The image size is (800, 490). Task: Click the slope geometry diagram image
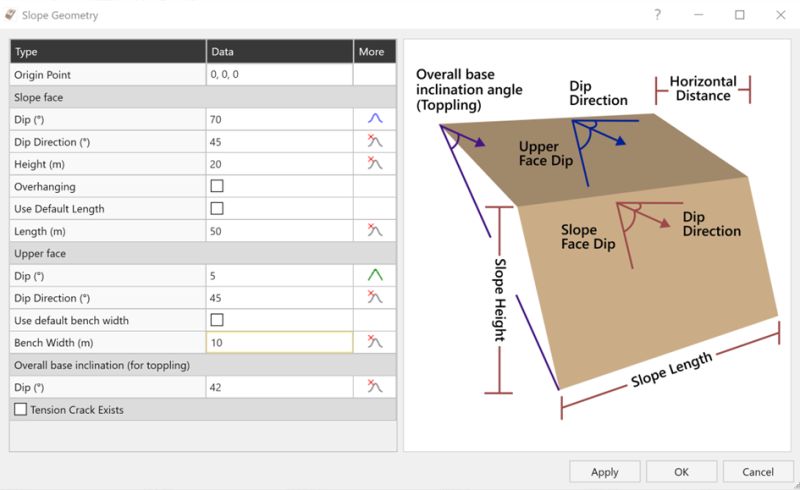(597, 245)
